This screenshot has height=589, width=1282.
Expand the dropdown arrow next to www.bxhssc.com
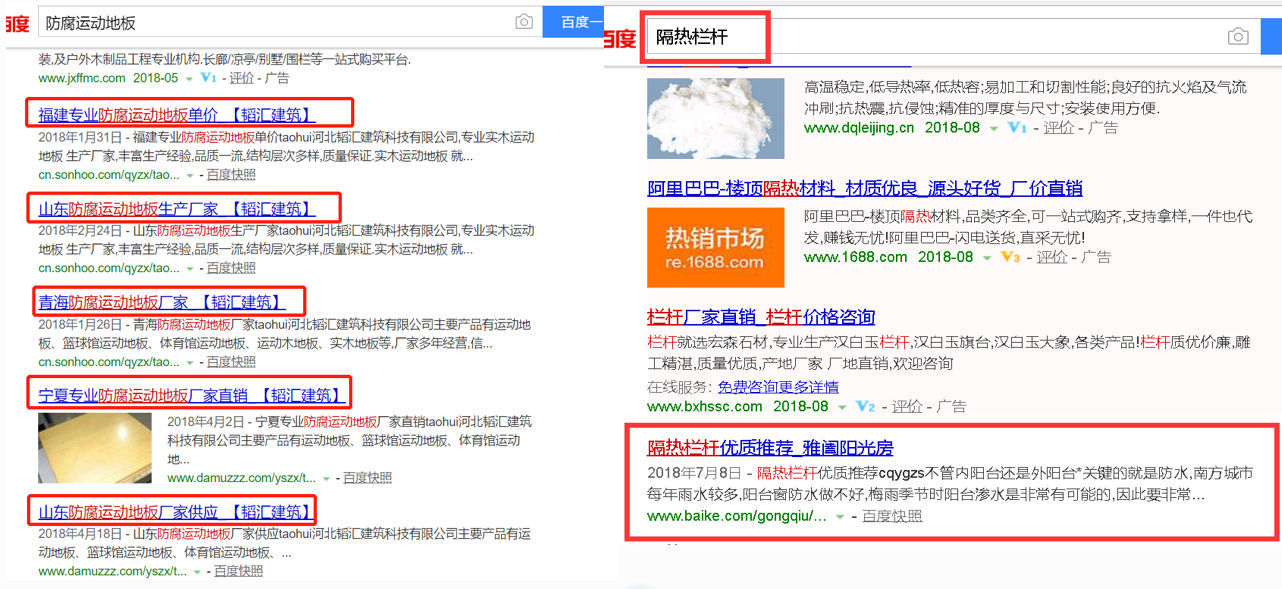coord(842,407)
